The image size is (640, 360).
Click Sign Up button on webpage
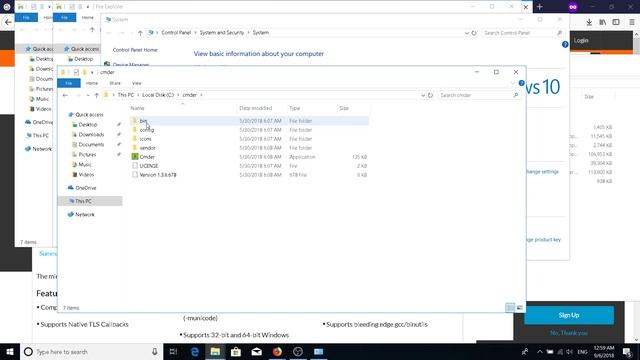point(569,315)
